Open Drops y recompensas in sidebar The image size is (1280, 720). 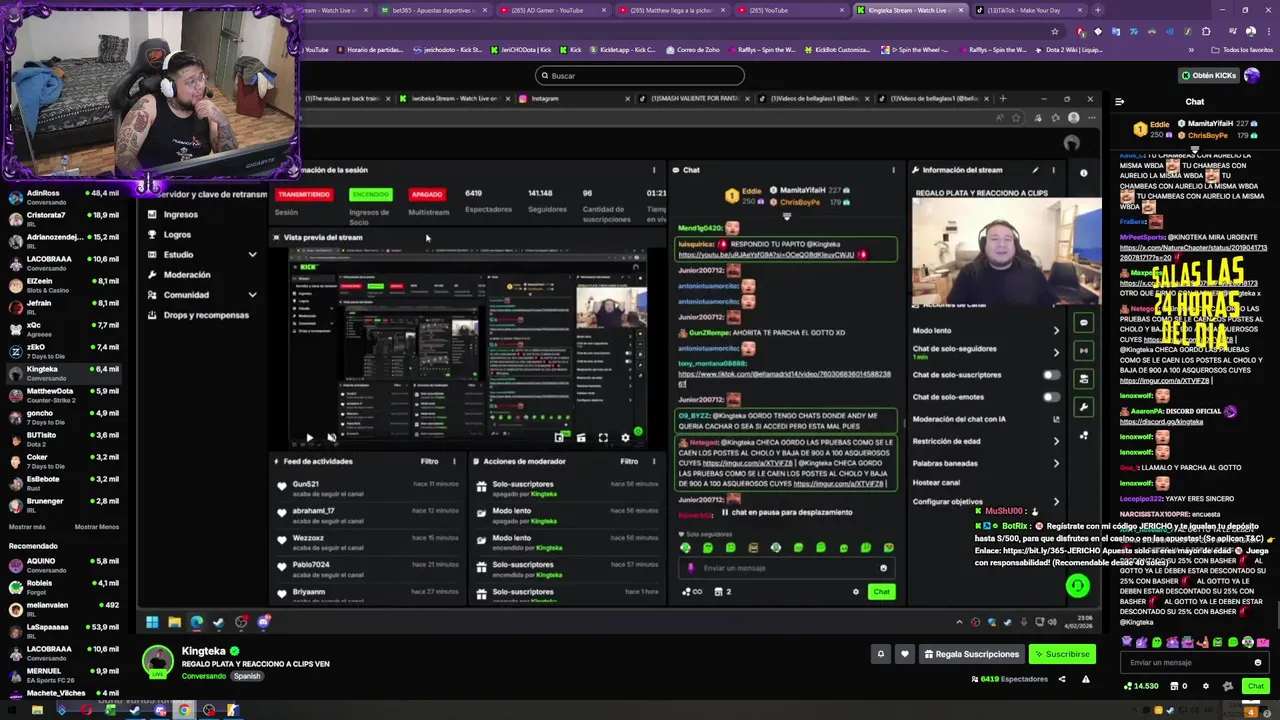[206, 315]
